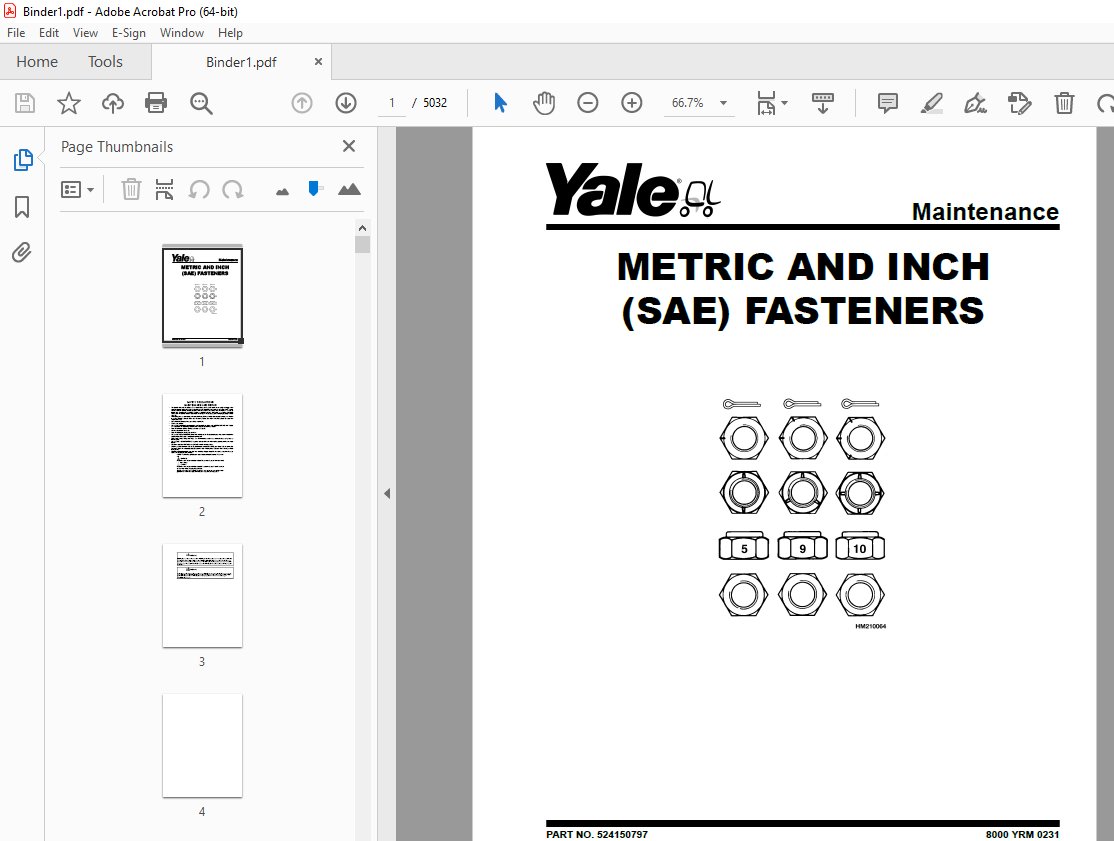The image size is (1114, 841).
Task: Open the Bookmarks pane icon
Action: coord(22,207)
